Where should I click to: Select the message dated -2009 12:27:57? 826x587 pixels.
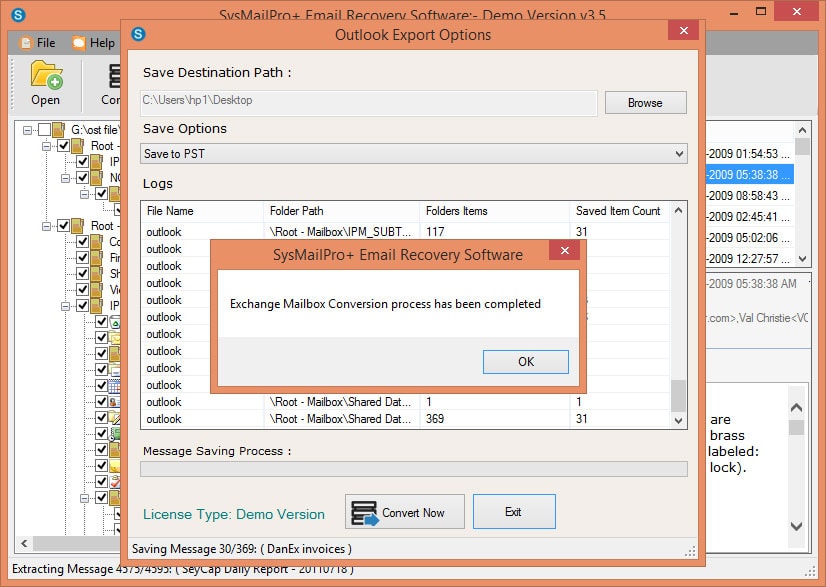pyautogui.click(x=749, y=259)
